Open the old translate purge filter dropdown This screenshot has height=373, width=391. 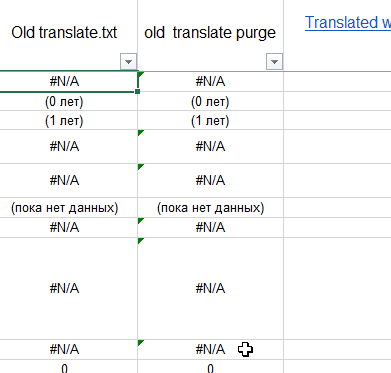pyautogui.click(x=274, y=62)
